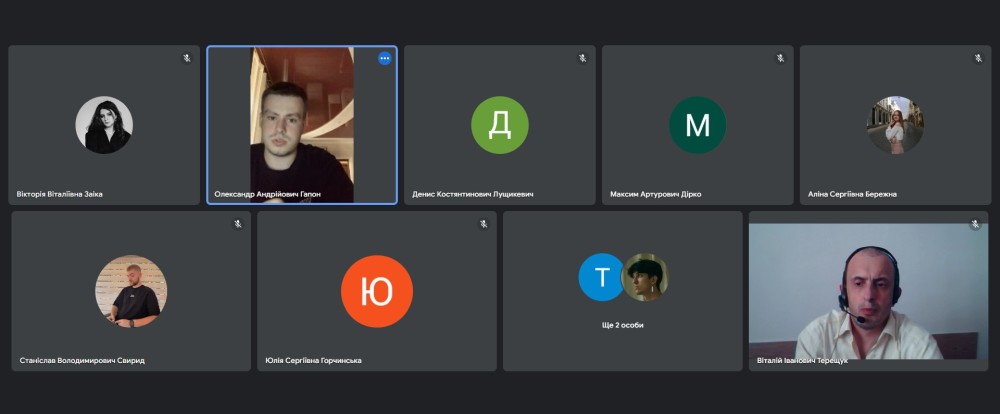Click the name label "Юлія Сергіївна Горчинська"
Viewport: 1000px width, 414px height.
[x=313, y=360]
